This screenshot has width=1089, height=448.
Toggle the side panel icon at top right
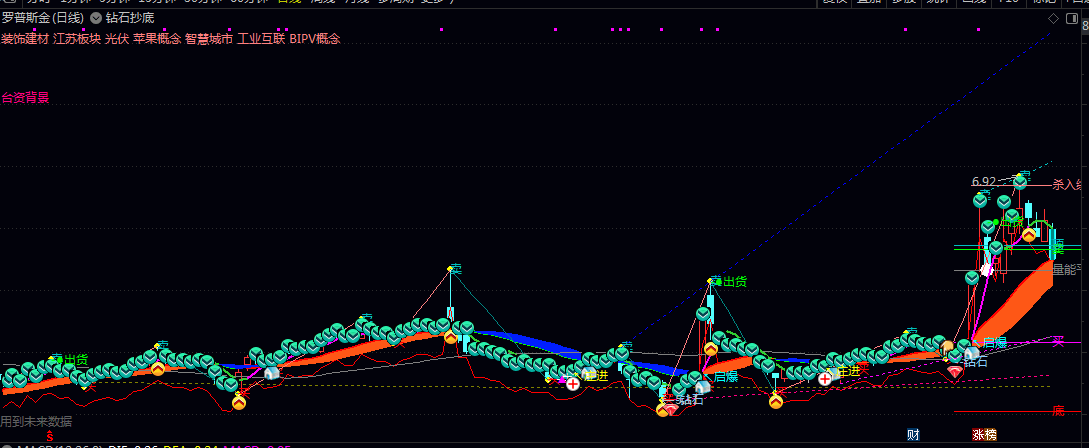click(1073, 18)
